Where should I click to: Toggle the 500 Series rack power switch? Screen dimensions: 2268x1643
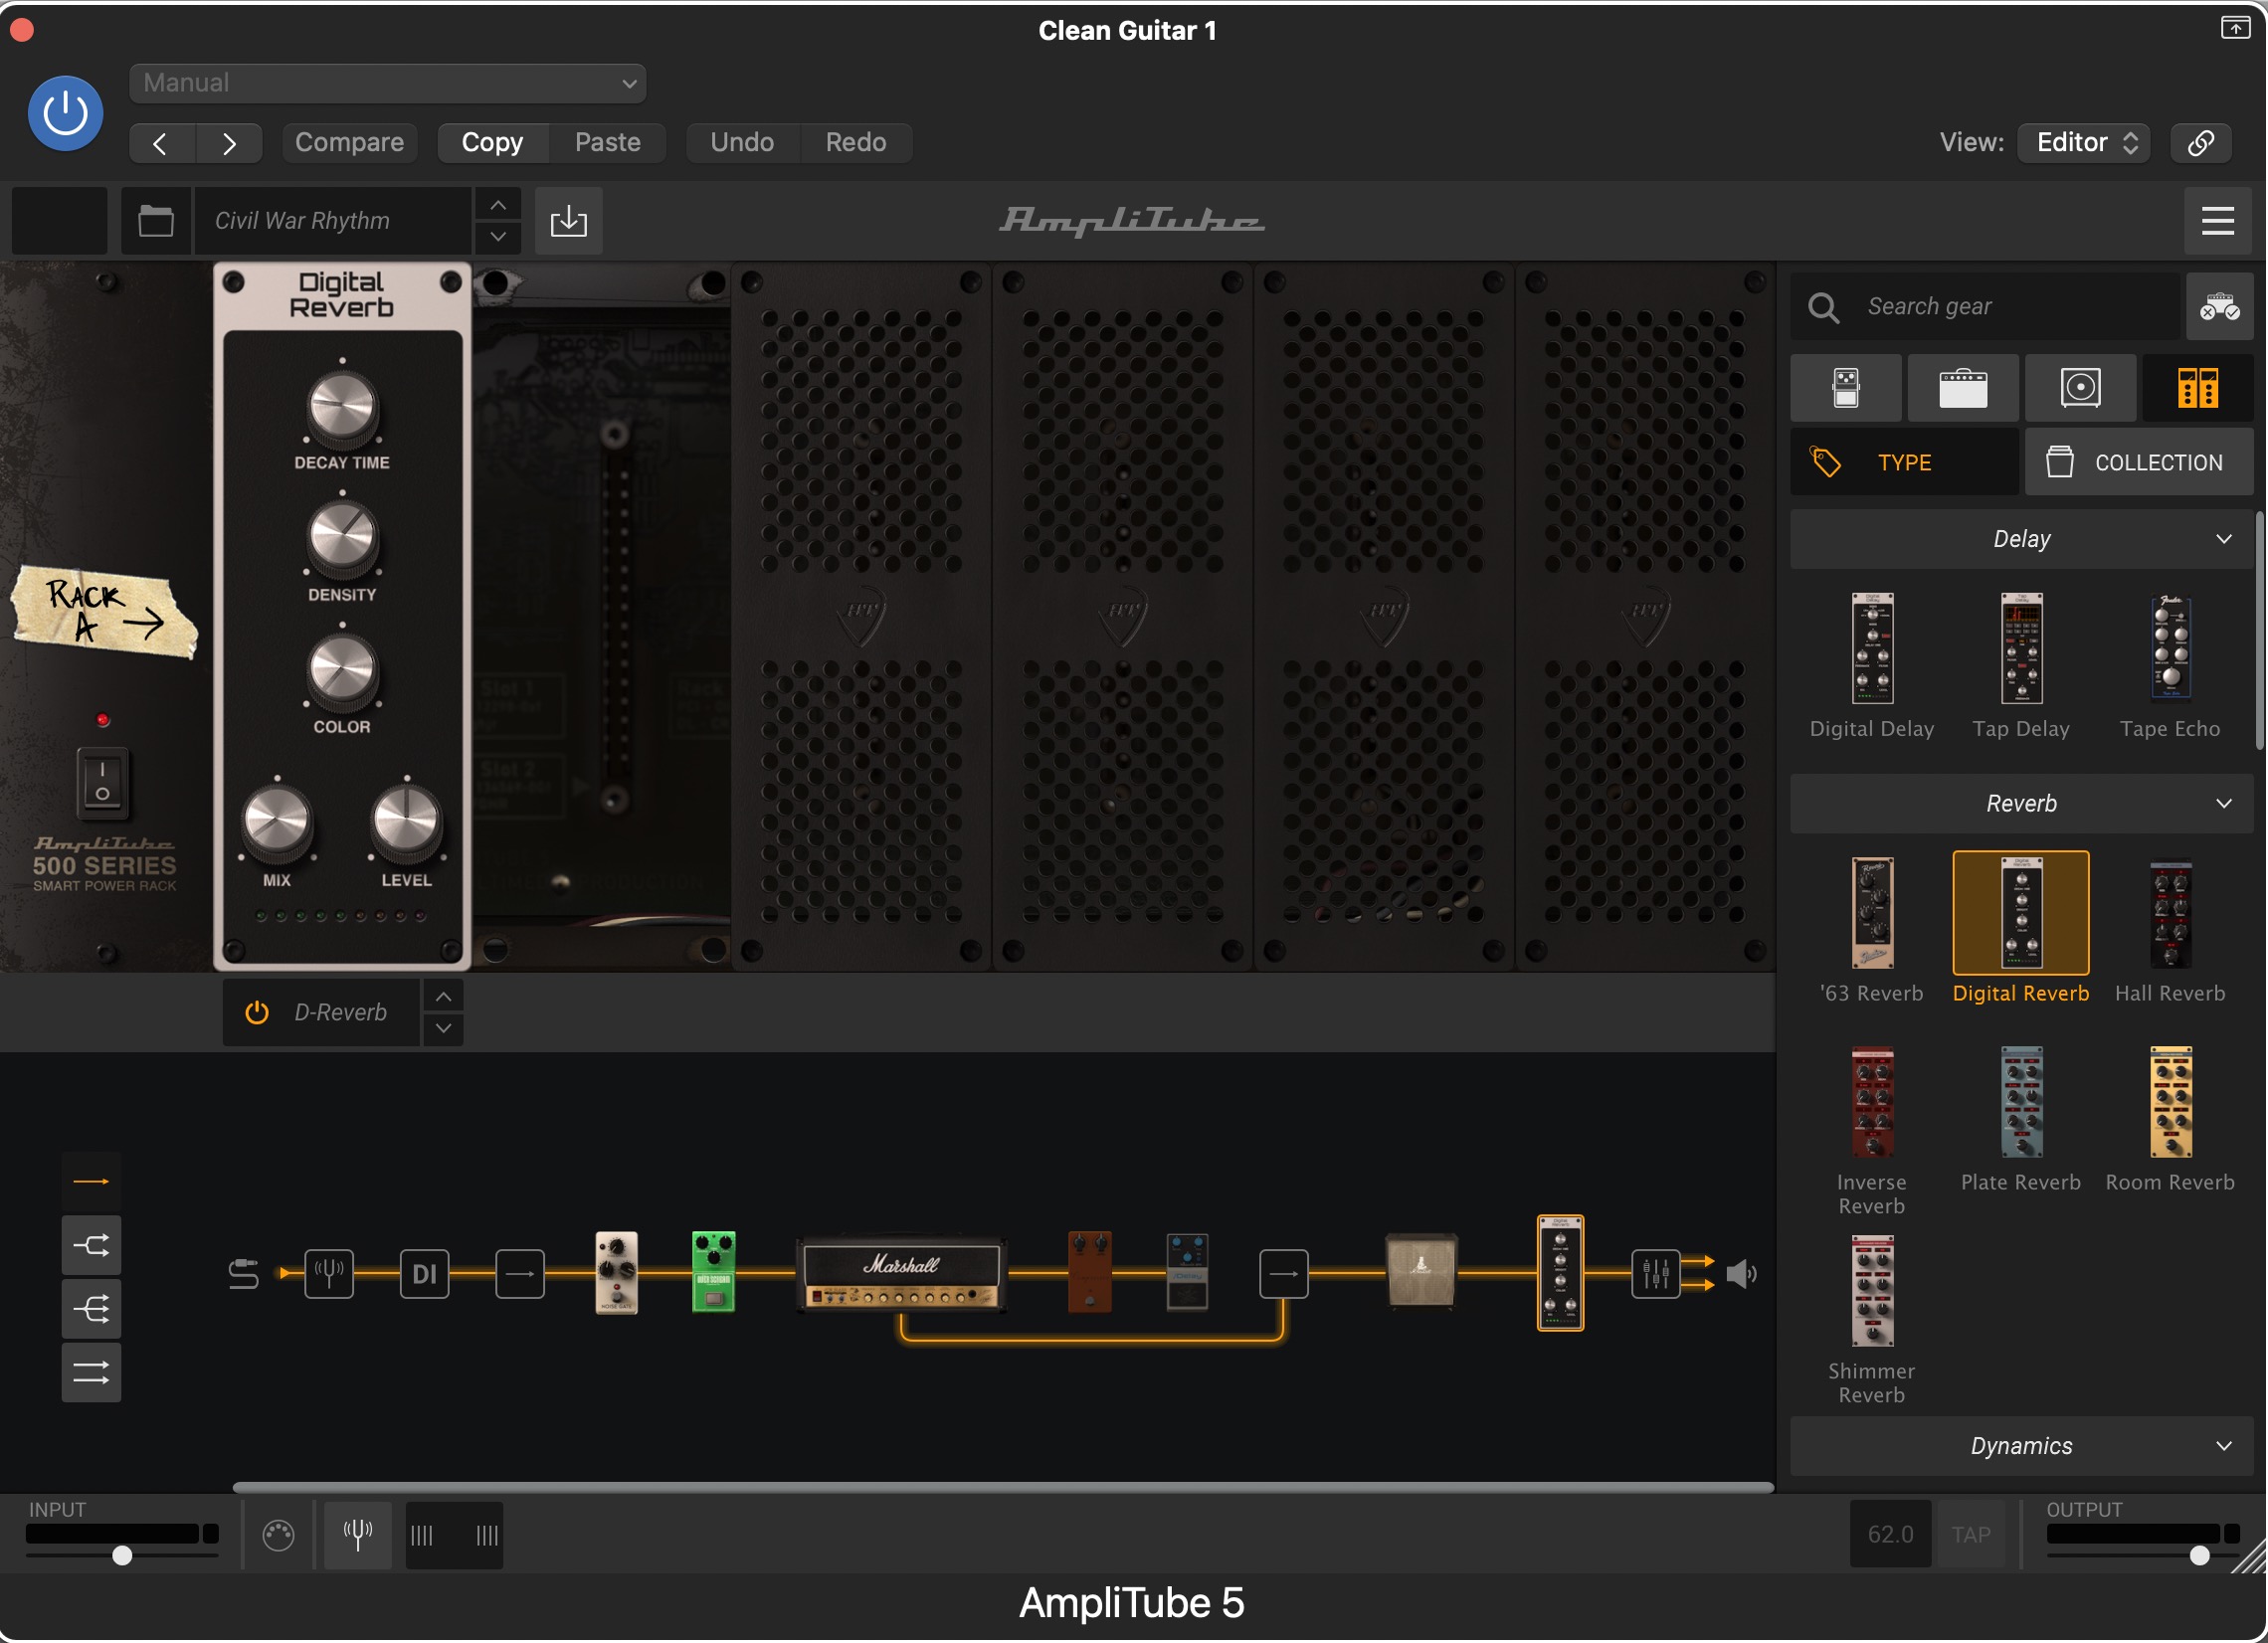click(x=102, y=783)
